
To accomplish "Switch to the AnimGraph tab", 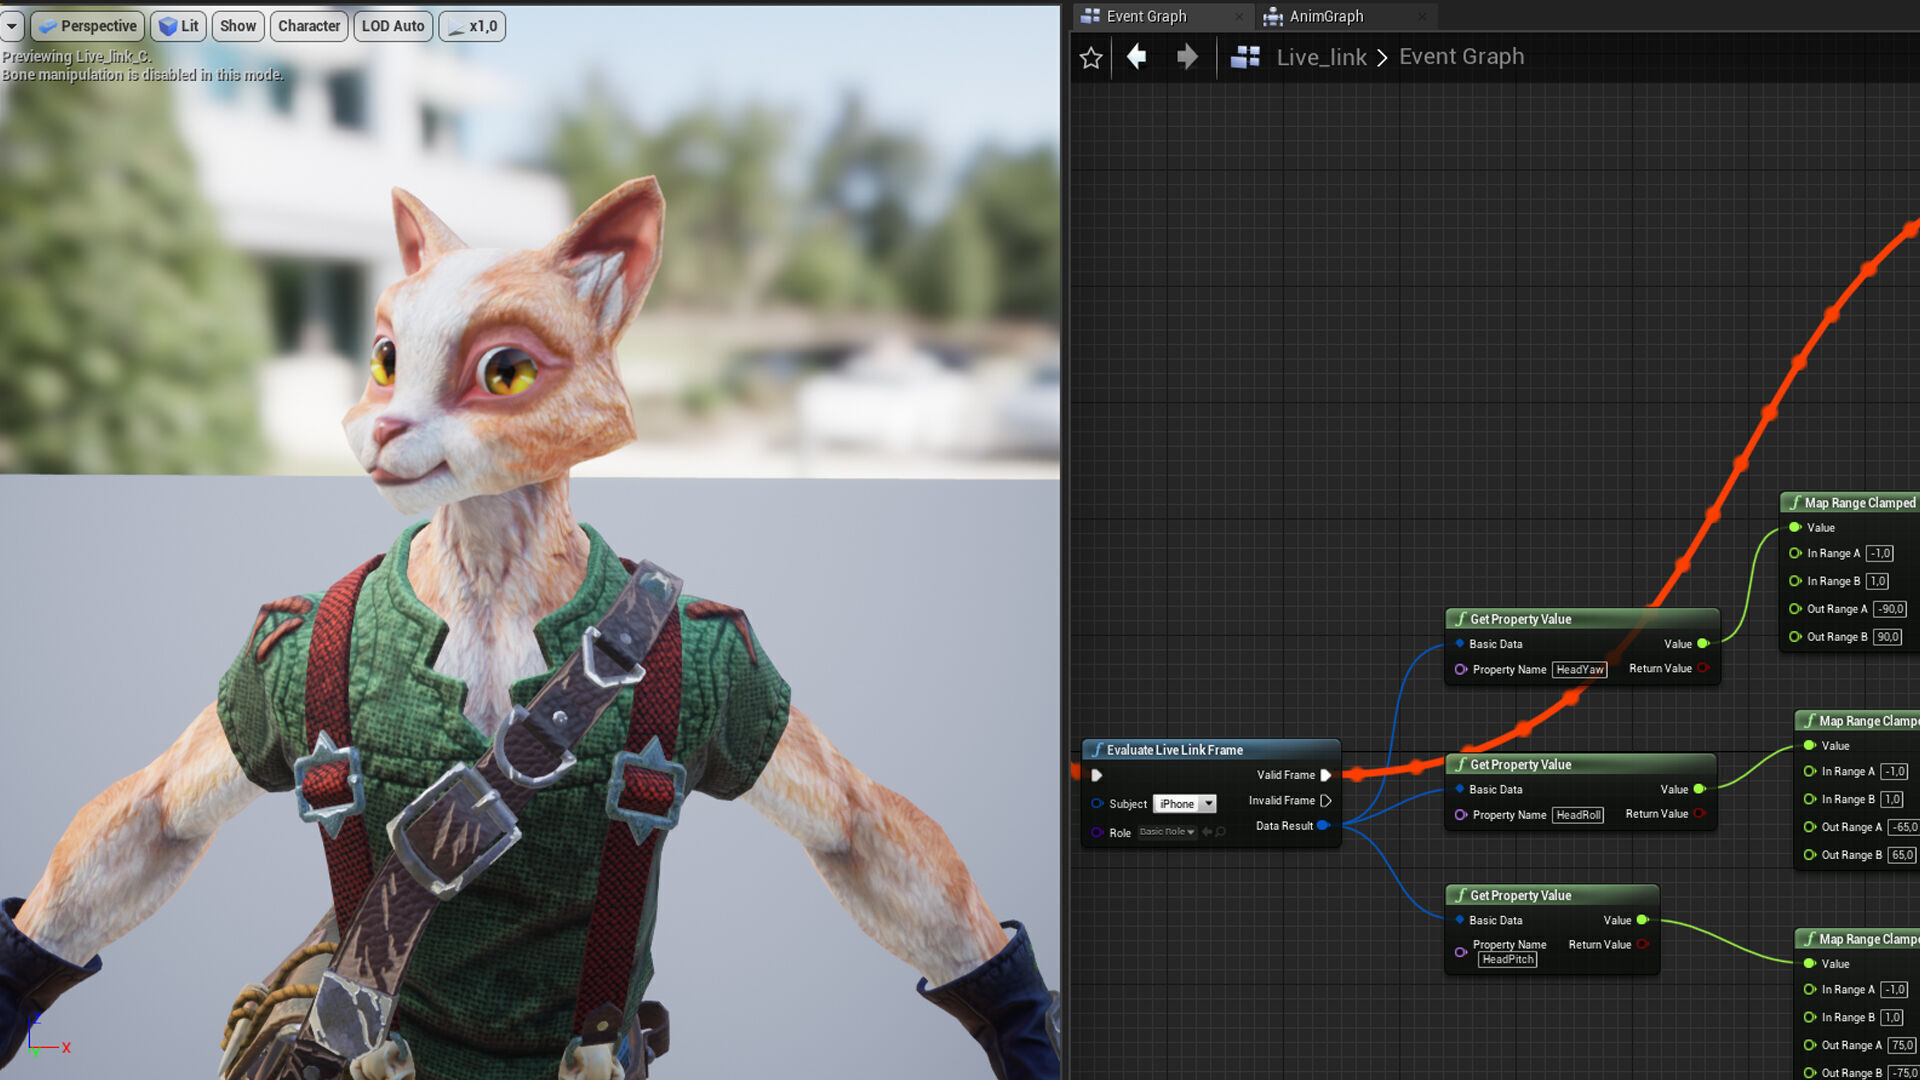I will pyautogui.click(x=1326, y=16).
